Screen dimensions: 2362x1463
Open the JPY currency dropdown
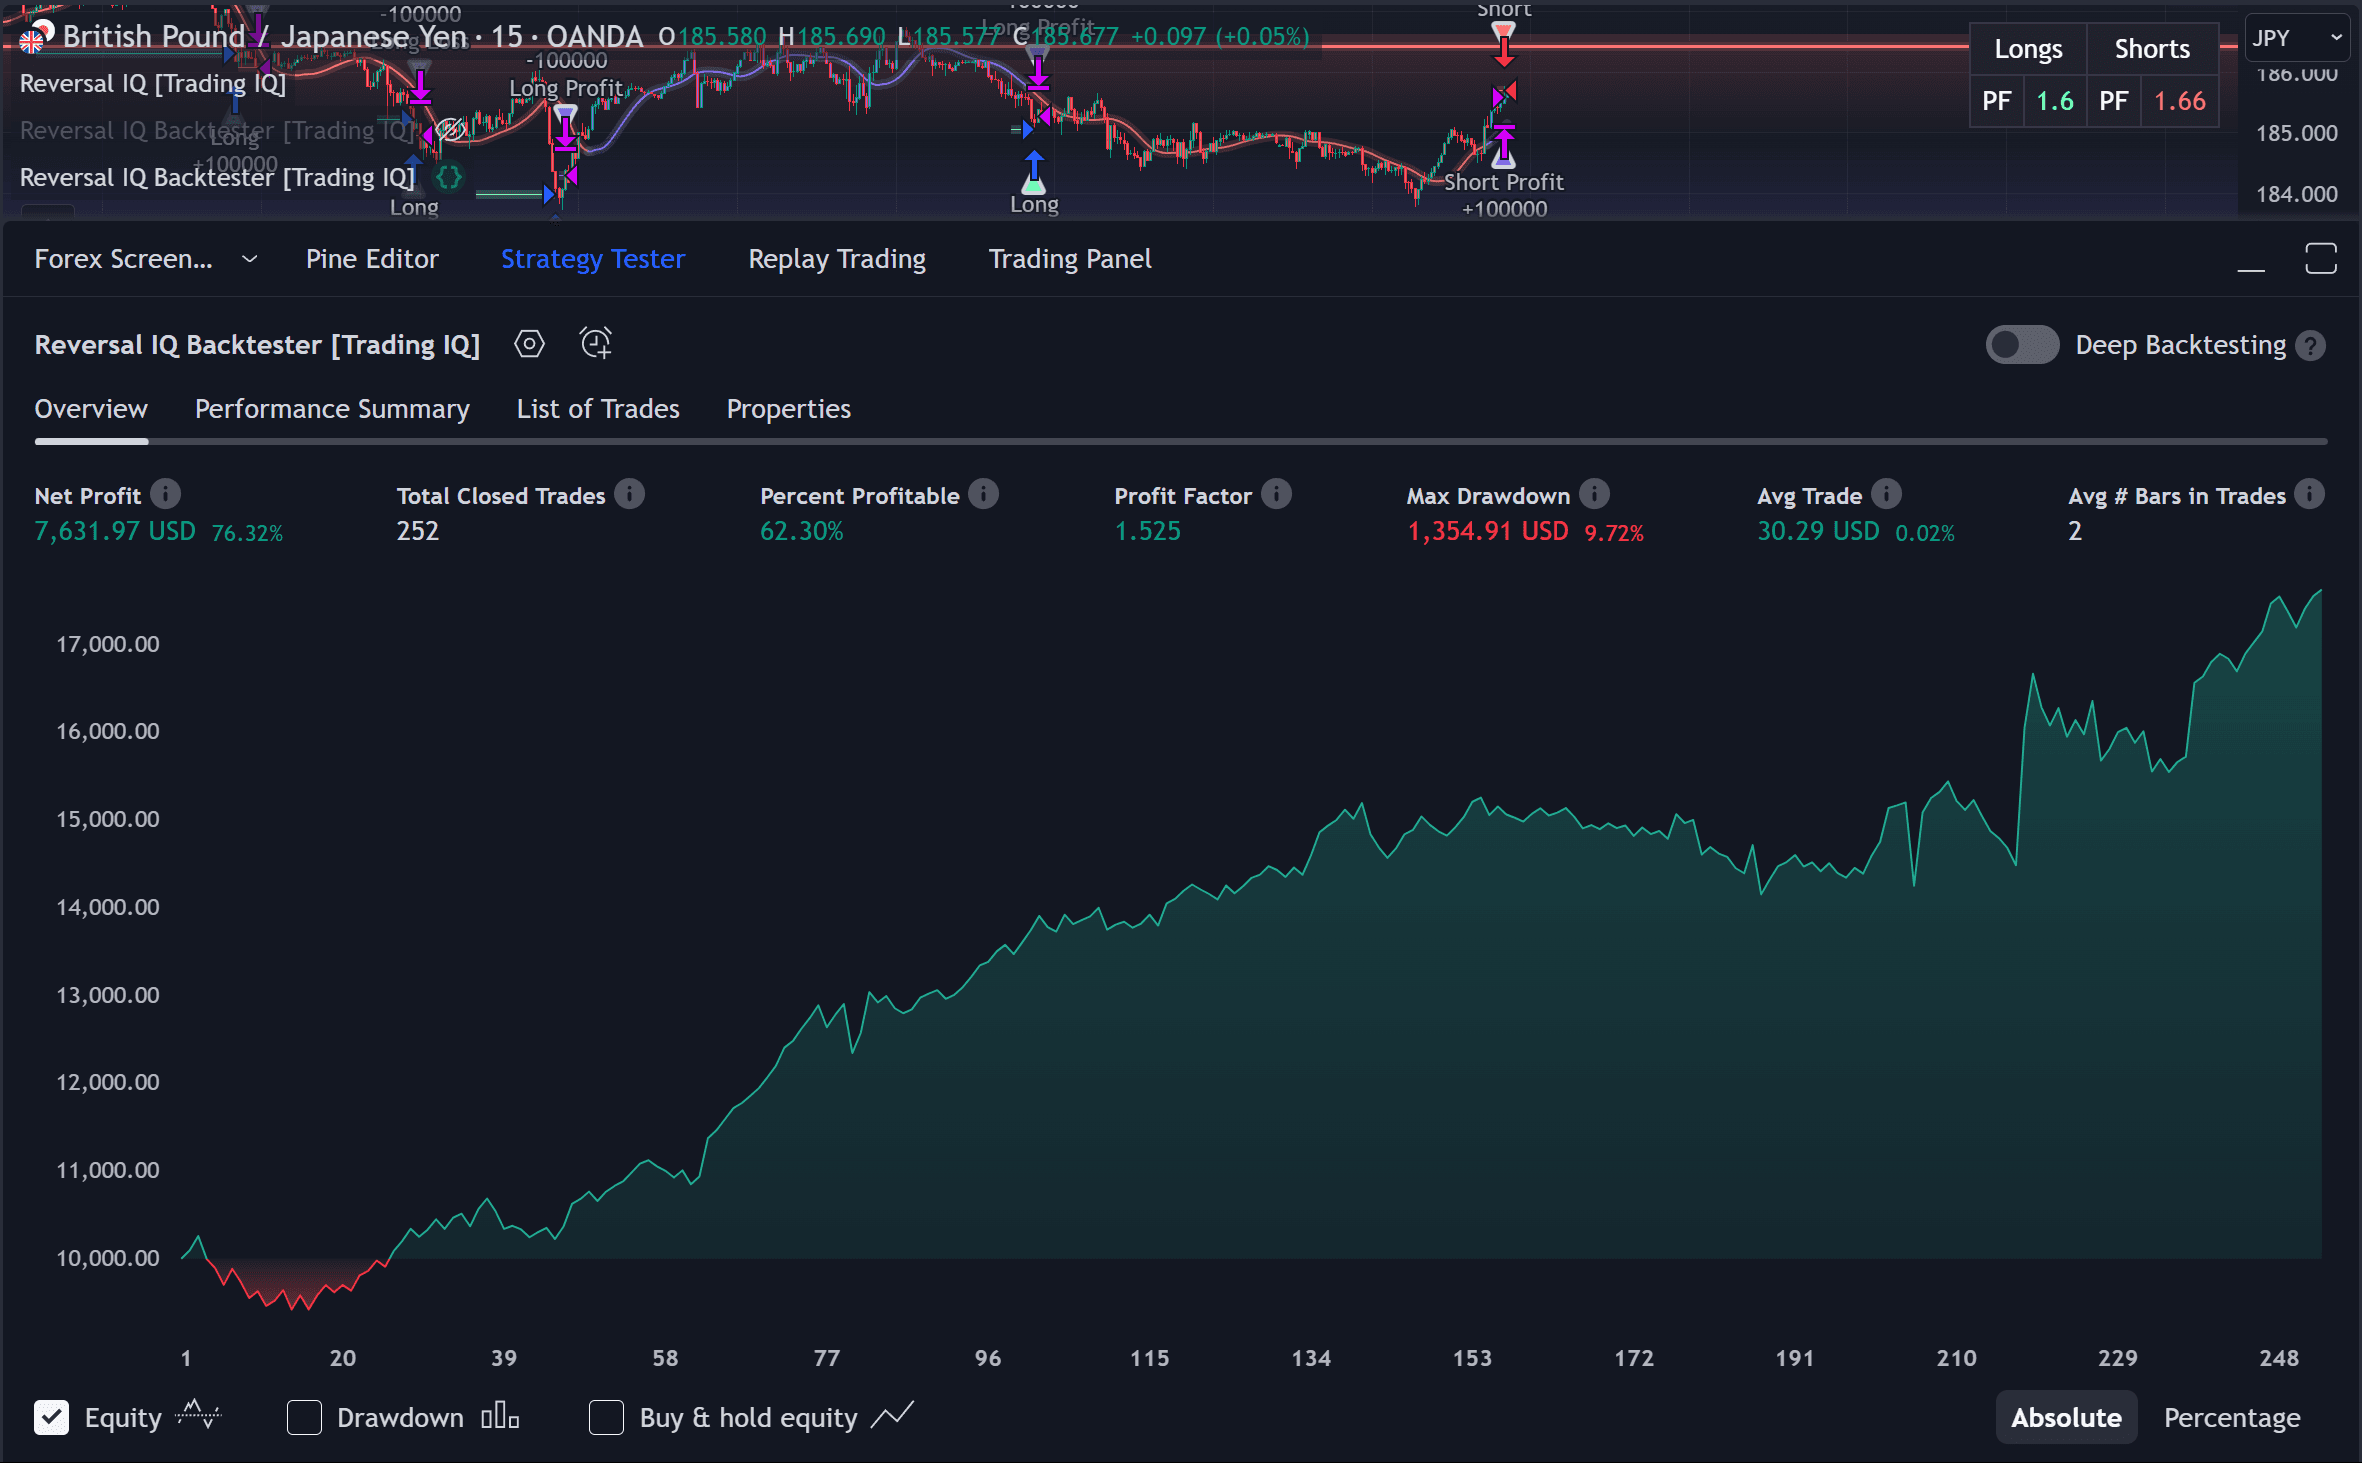(x=2297, y=38)
